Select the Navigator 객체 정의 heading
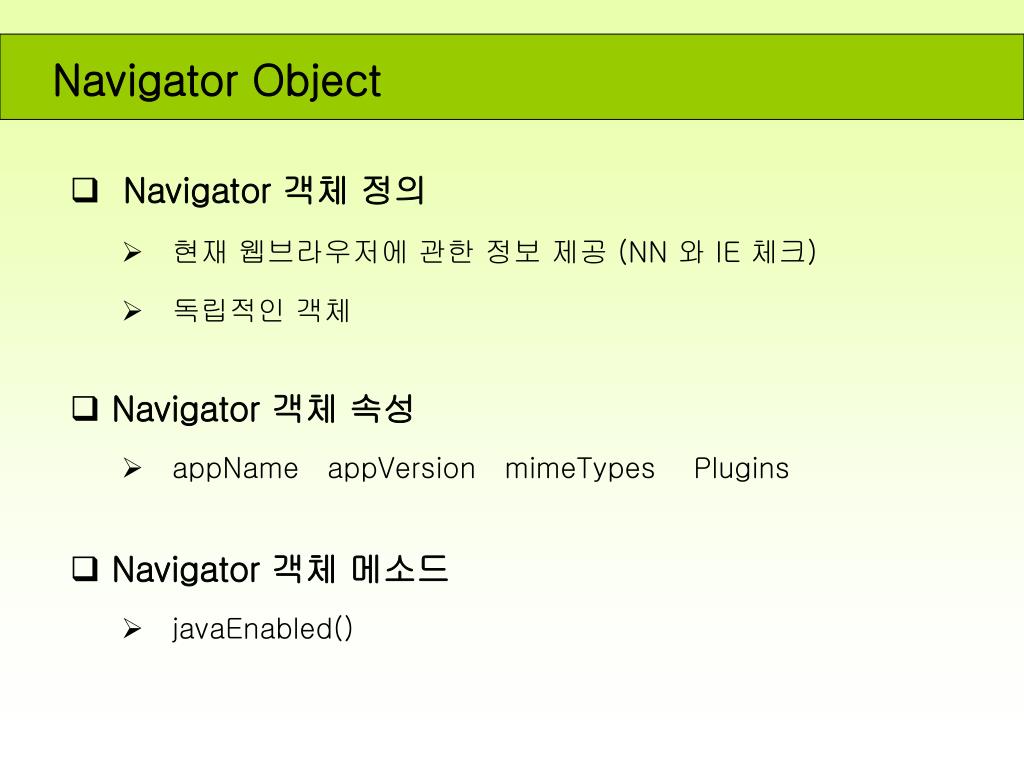Screen dimensions: 1024x768 pos(274,191)
